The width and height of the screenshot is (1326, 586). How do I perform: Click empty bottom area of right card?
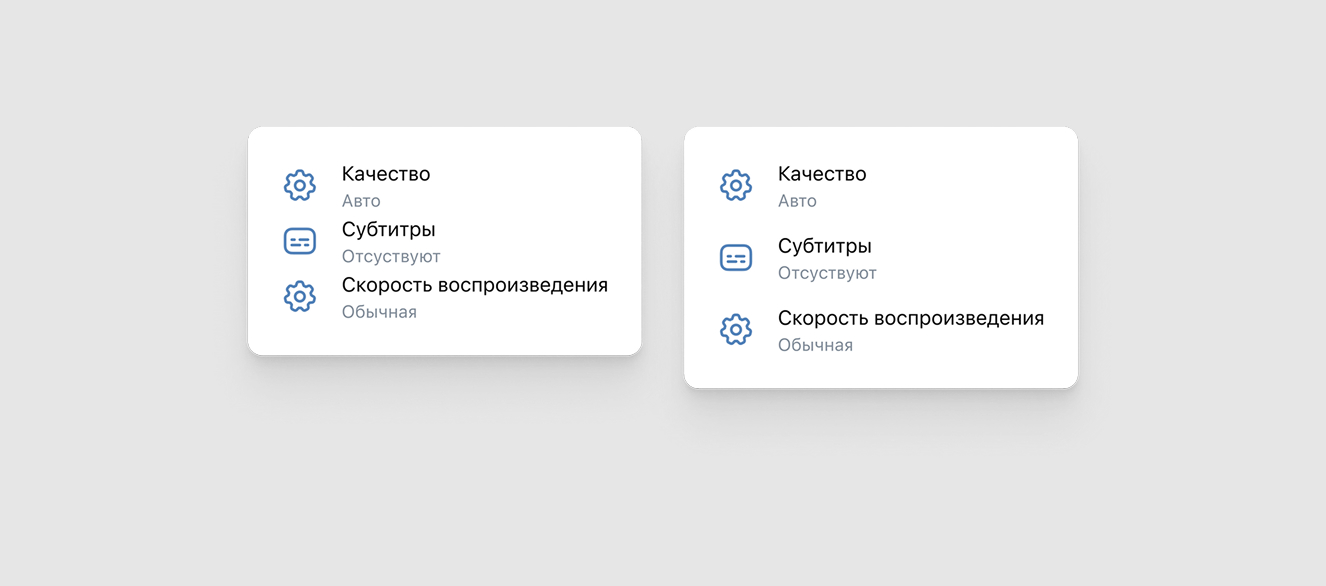[880, 373]
